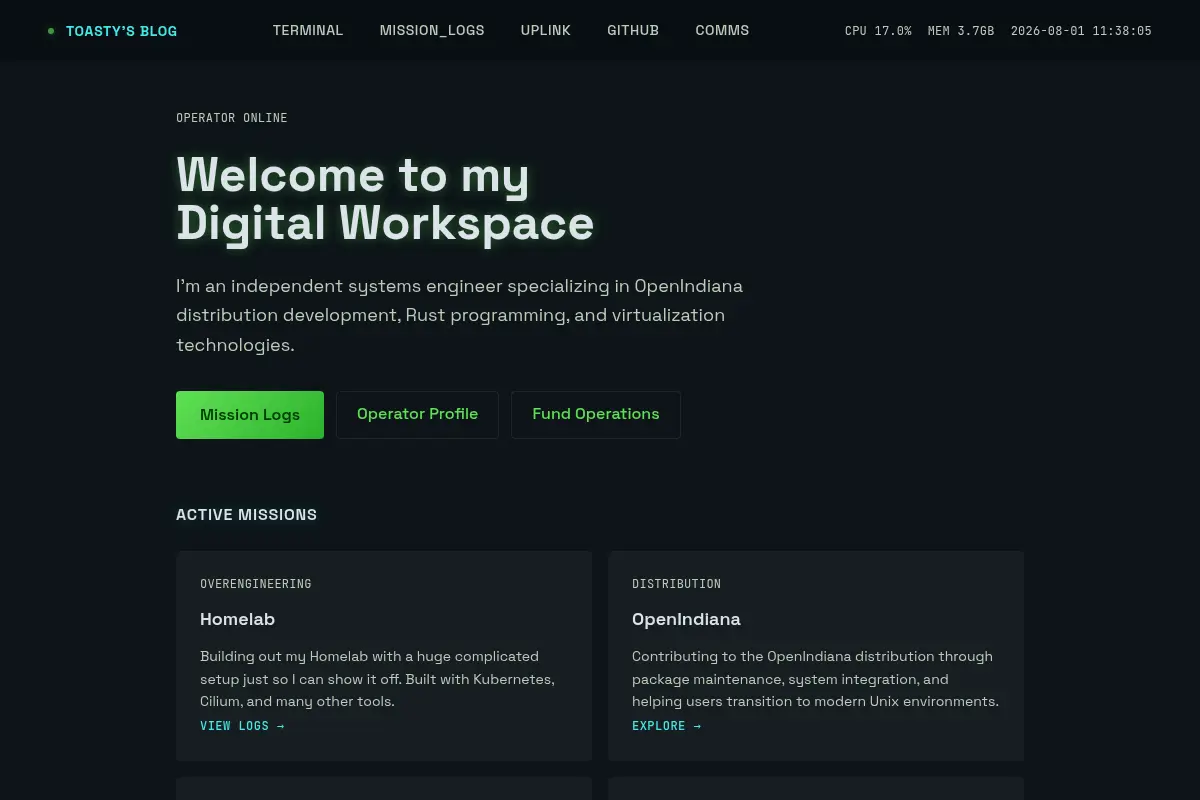Select the UPLINK nav item
1200x800 pixels.
[546, 30]
